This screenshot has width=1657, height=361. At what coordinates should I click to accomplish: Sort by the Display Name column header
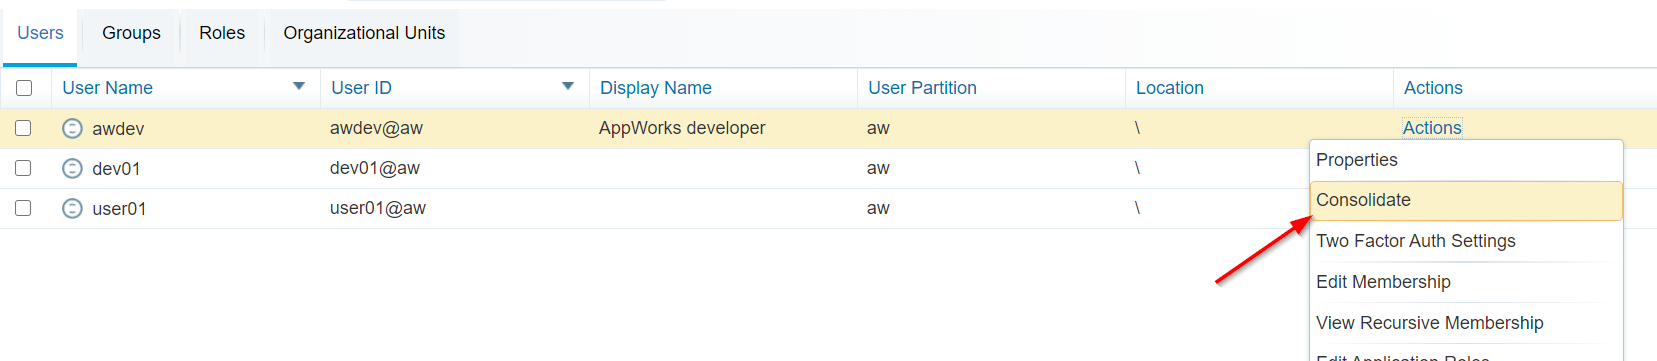(656, 88)
